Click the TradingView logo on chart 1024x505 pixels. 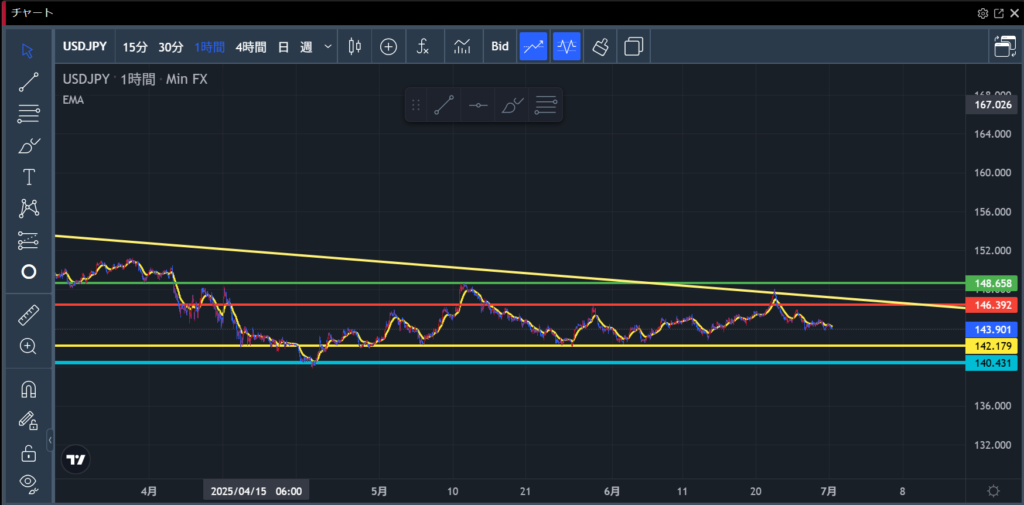pyautogui.click(x=76, y=460)
